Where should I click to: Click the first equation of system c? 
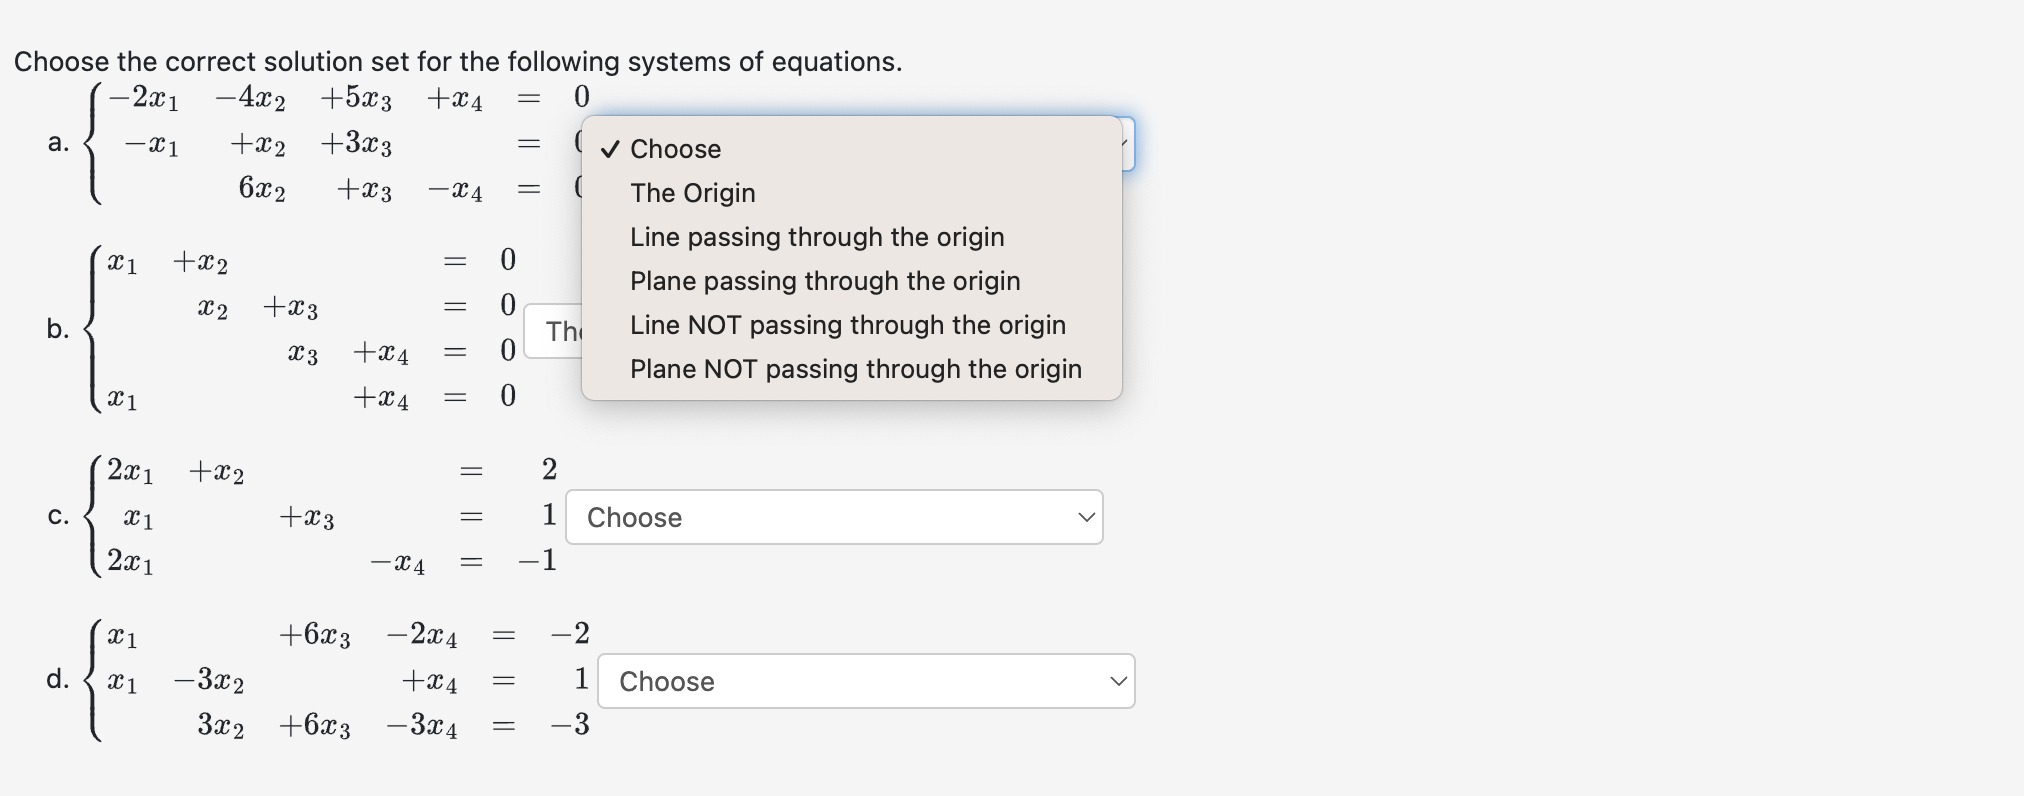tap(330, 470)
